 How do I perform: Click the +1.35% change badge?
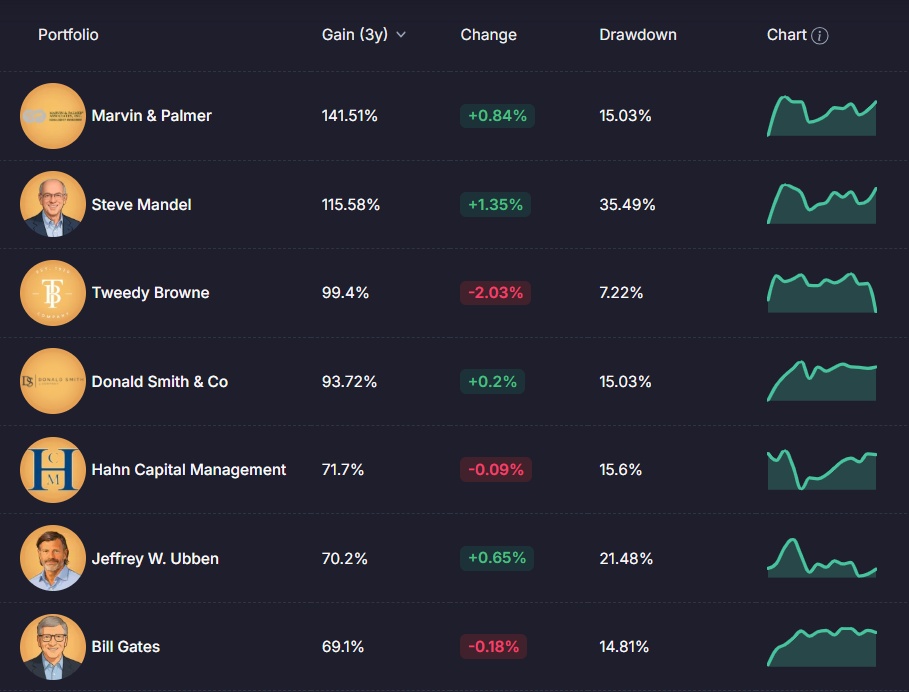(x=495, y=205)
